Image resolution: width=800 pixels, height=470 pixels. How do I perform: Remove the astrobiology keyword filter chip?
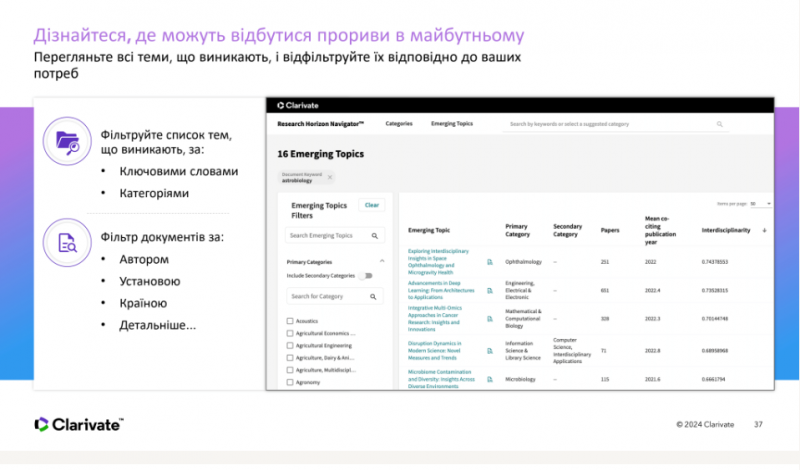330,177
